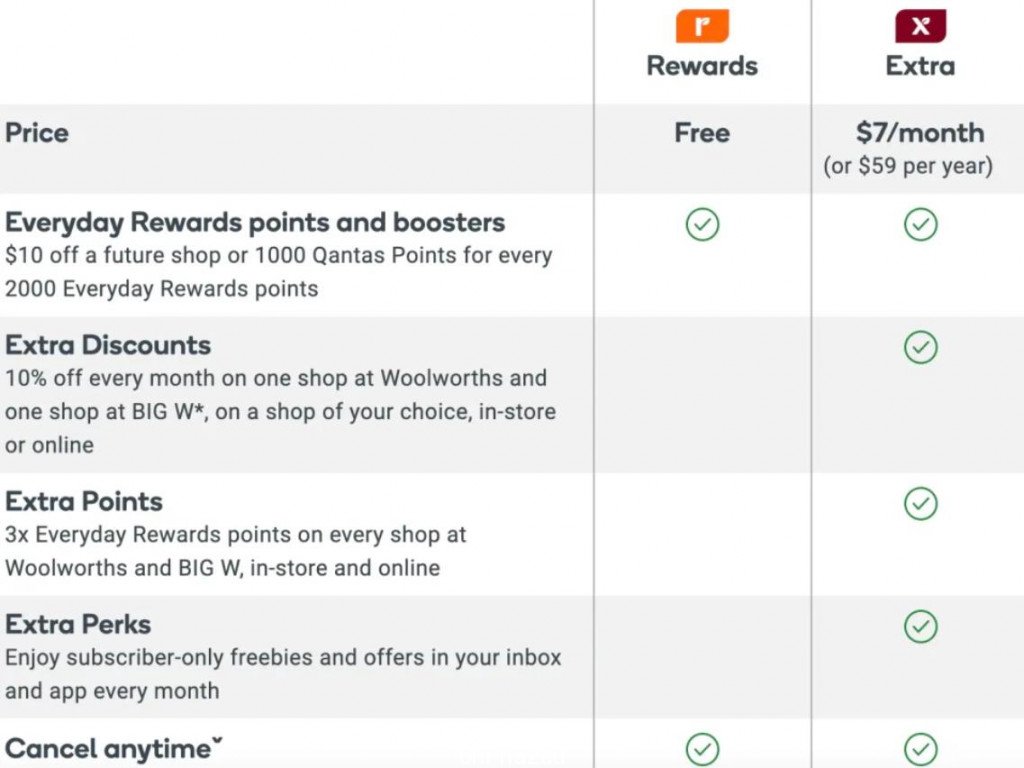Click the Cancel anytime footnote heading
The height and width of the screenshot is (768, 1024).
[114, 748]
